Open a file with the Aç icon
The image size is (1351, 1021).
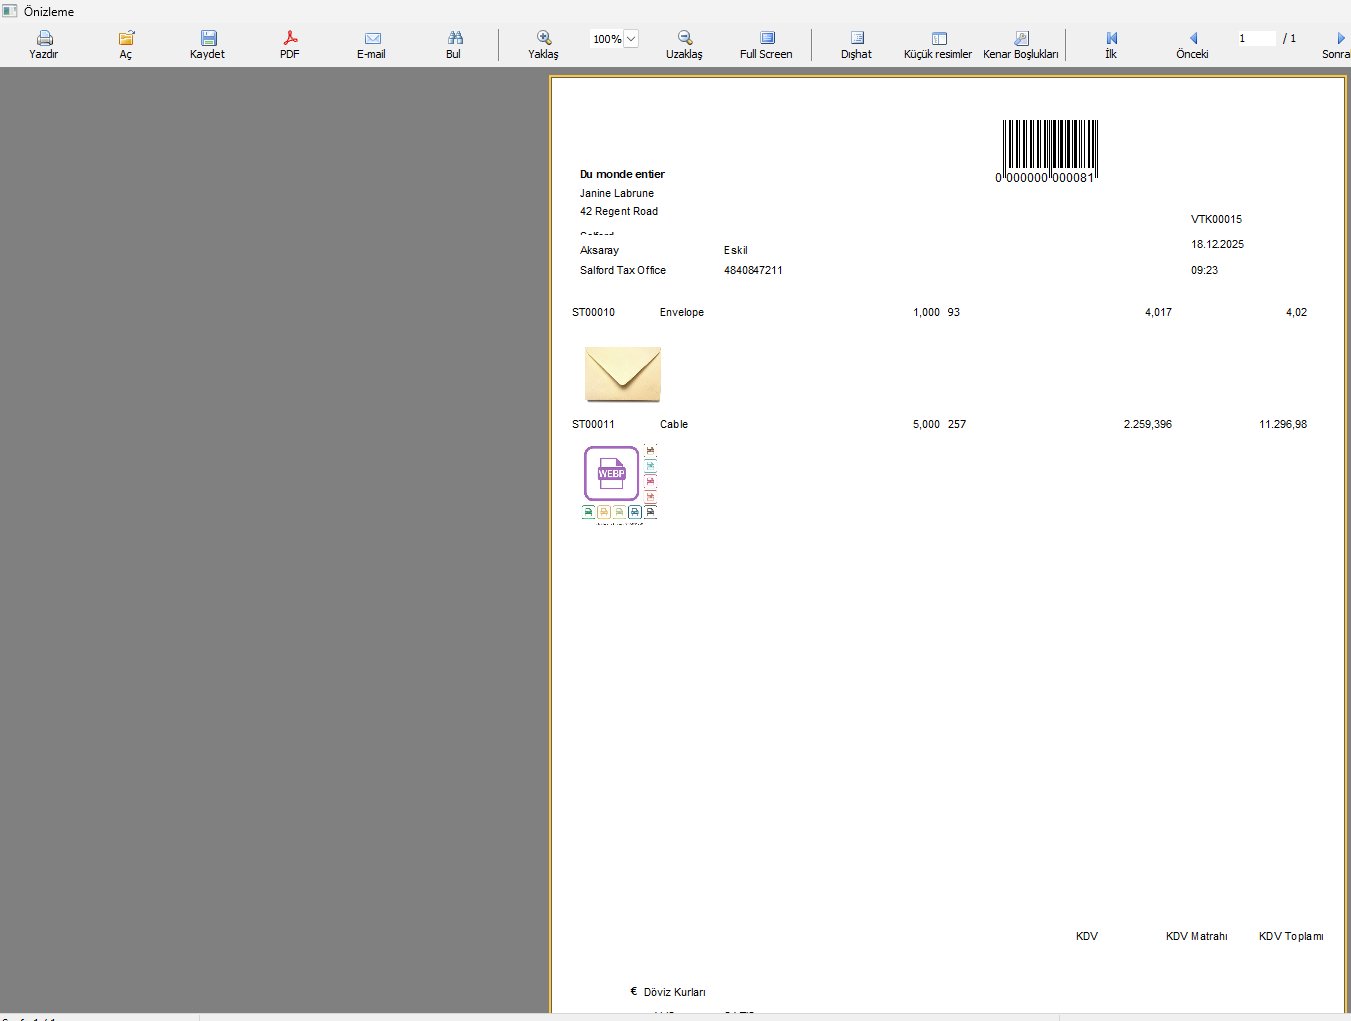(x=126, y=39)
